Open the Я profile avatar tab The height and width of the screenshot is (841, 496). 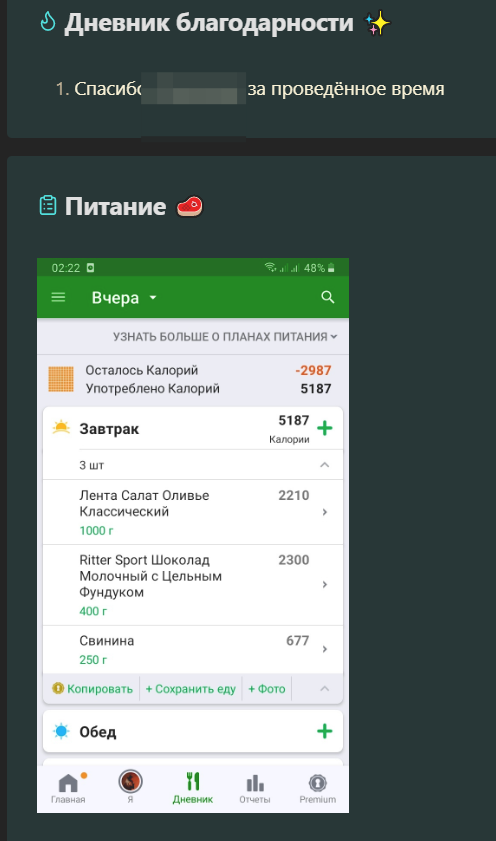pos(130,786)
